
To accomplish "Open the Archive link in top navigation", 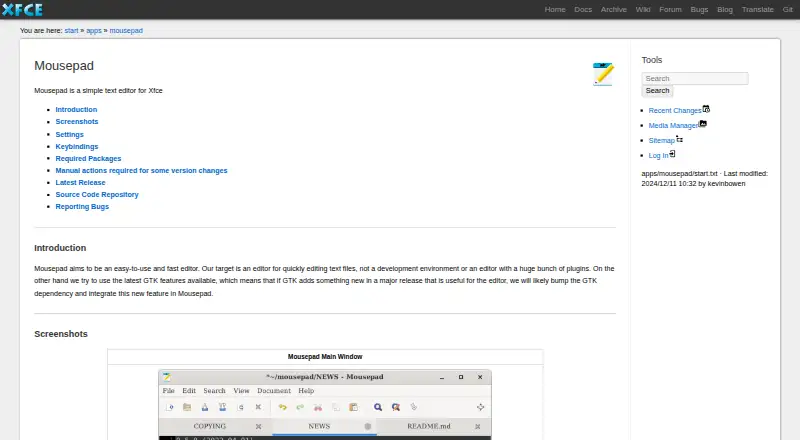I will click(614, 9).
